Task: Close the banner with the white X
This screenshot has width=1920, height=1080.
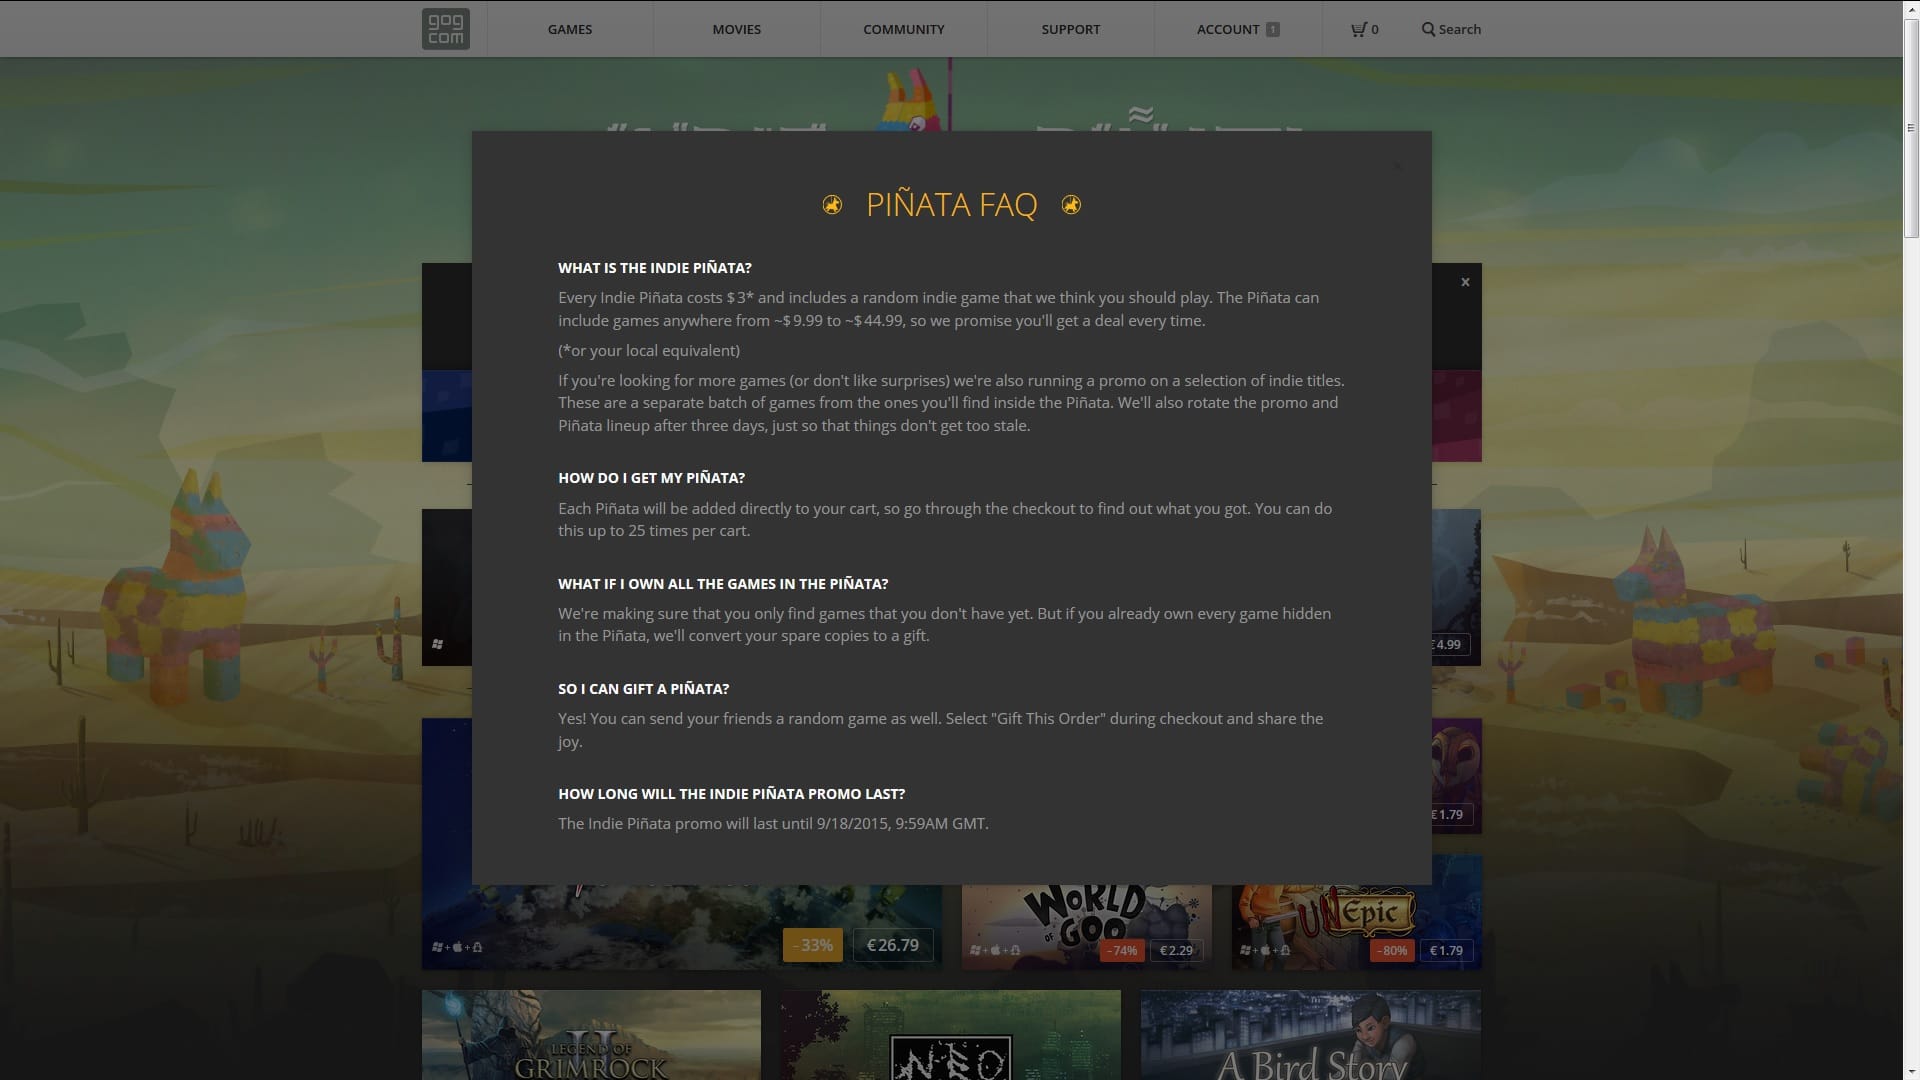Action: tap(1465, 282)
